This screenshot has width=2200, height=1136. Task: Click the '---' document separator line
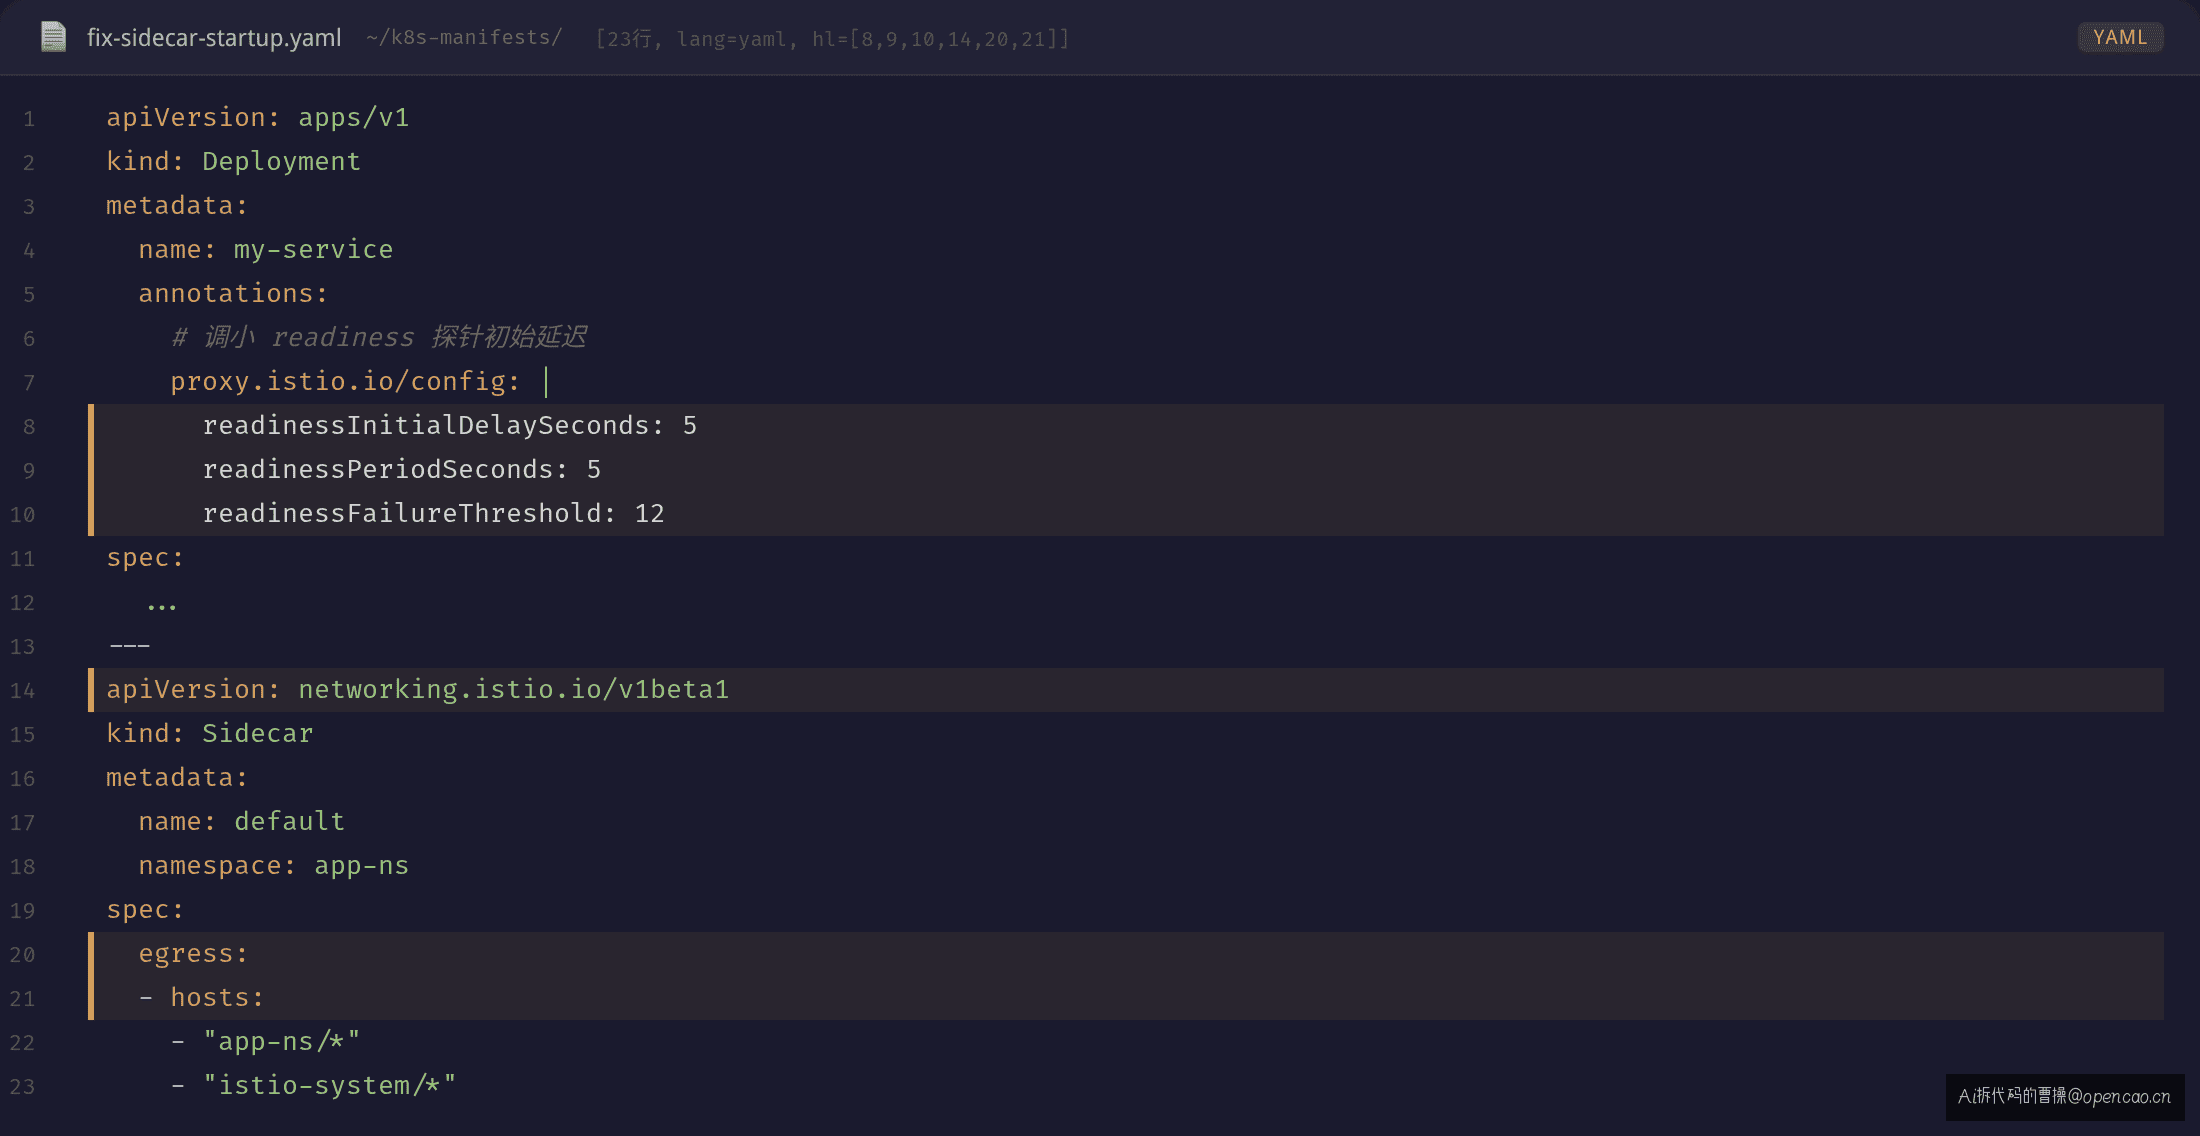point(130,647)
